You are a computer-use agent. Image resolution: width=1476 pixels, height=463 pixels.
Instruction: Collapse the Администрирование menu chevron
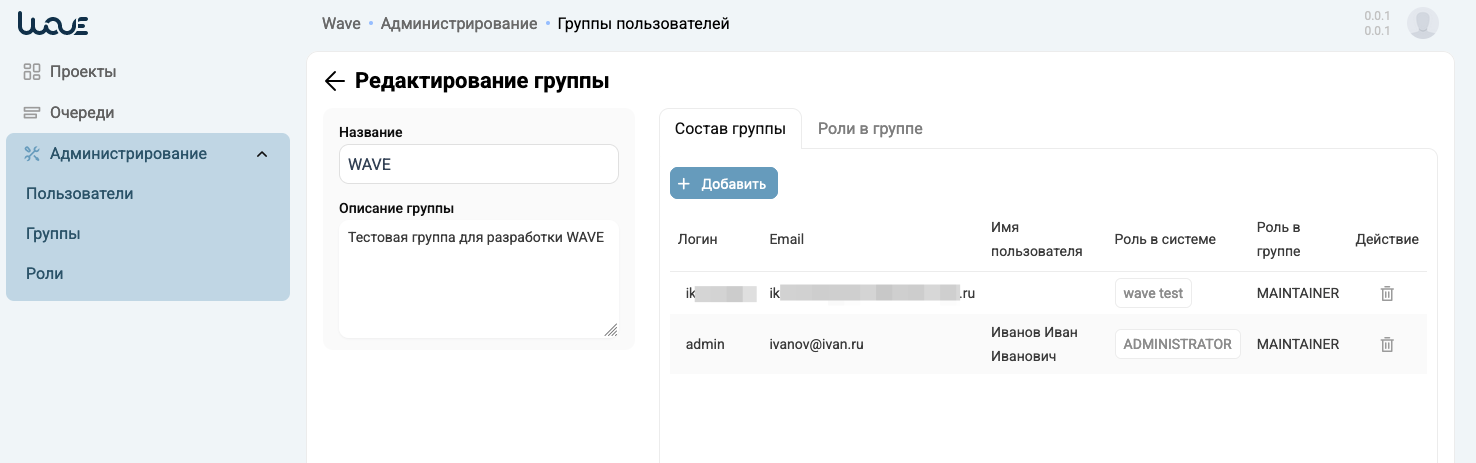[x=262, y=154]
